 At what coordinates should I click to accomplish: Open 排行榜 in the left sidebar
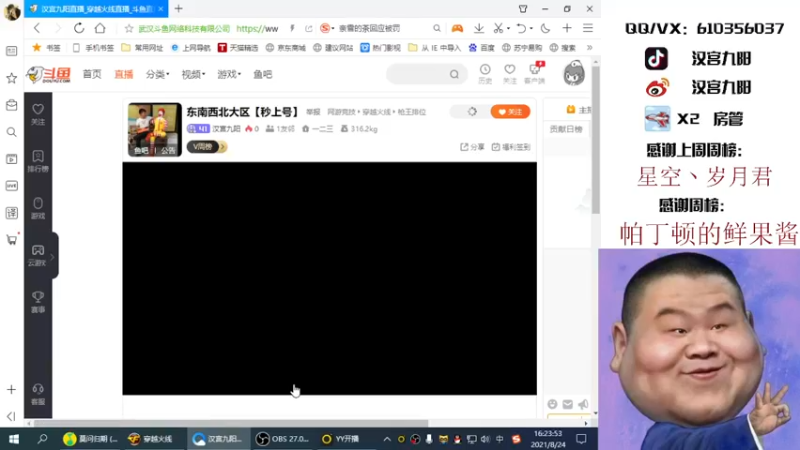[x=38, y=161]
